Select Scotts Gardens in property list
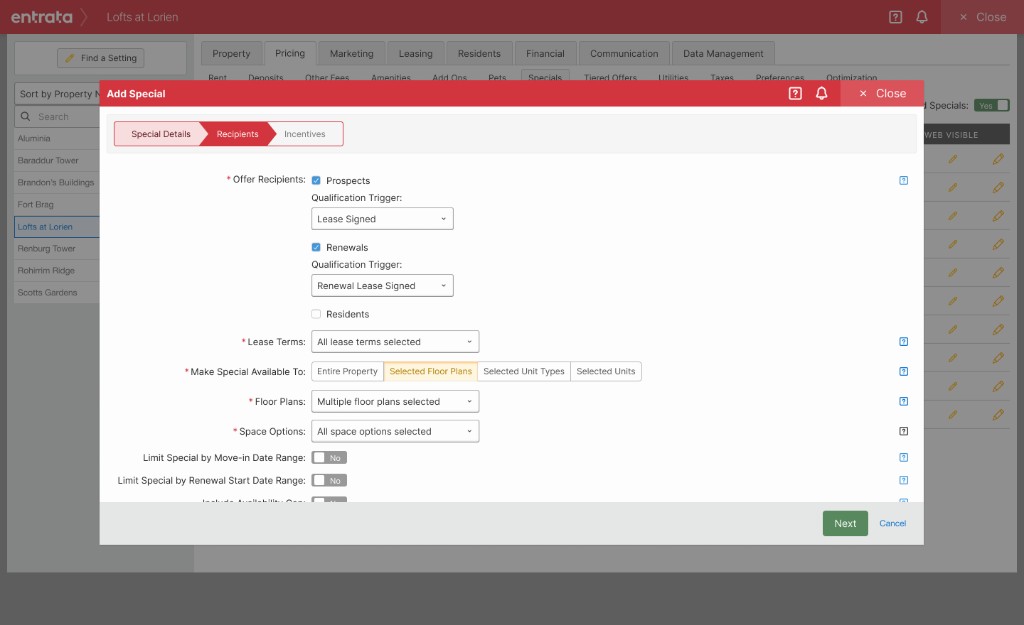 (57, 293)
